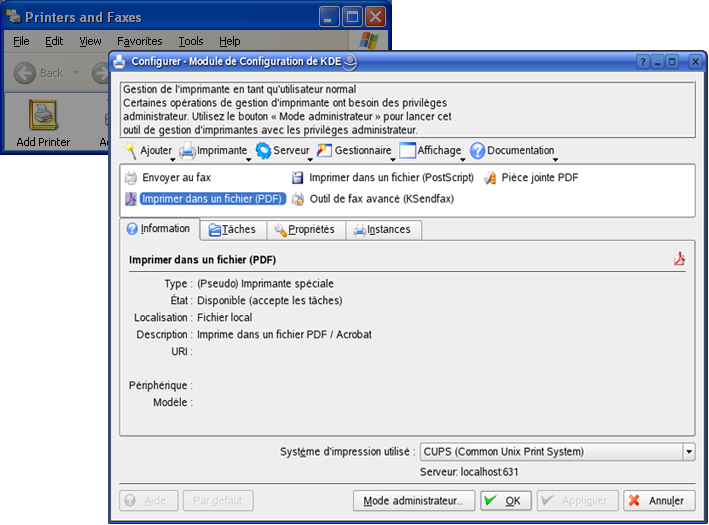Click the (Pseudo) Imprimante spéciale value
The image size is (709, 525).
coord(265,284)
